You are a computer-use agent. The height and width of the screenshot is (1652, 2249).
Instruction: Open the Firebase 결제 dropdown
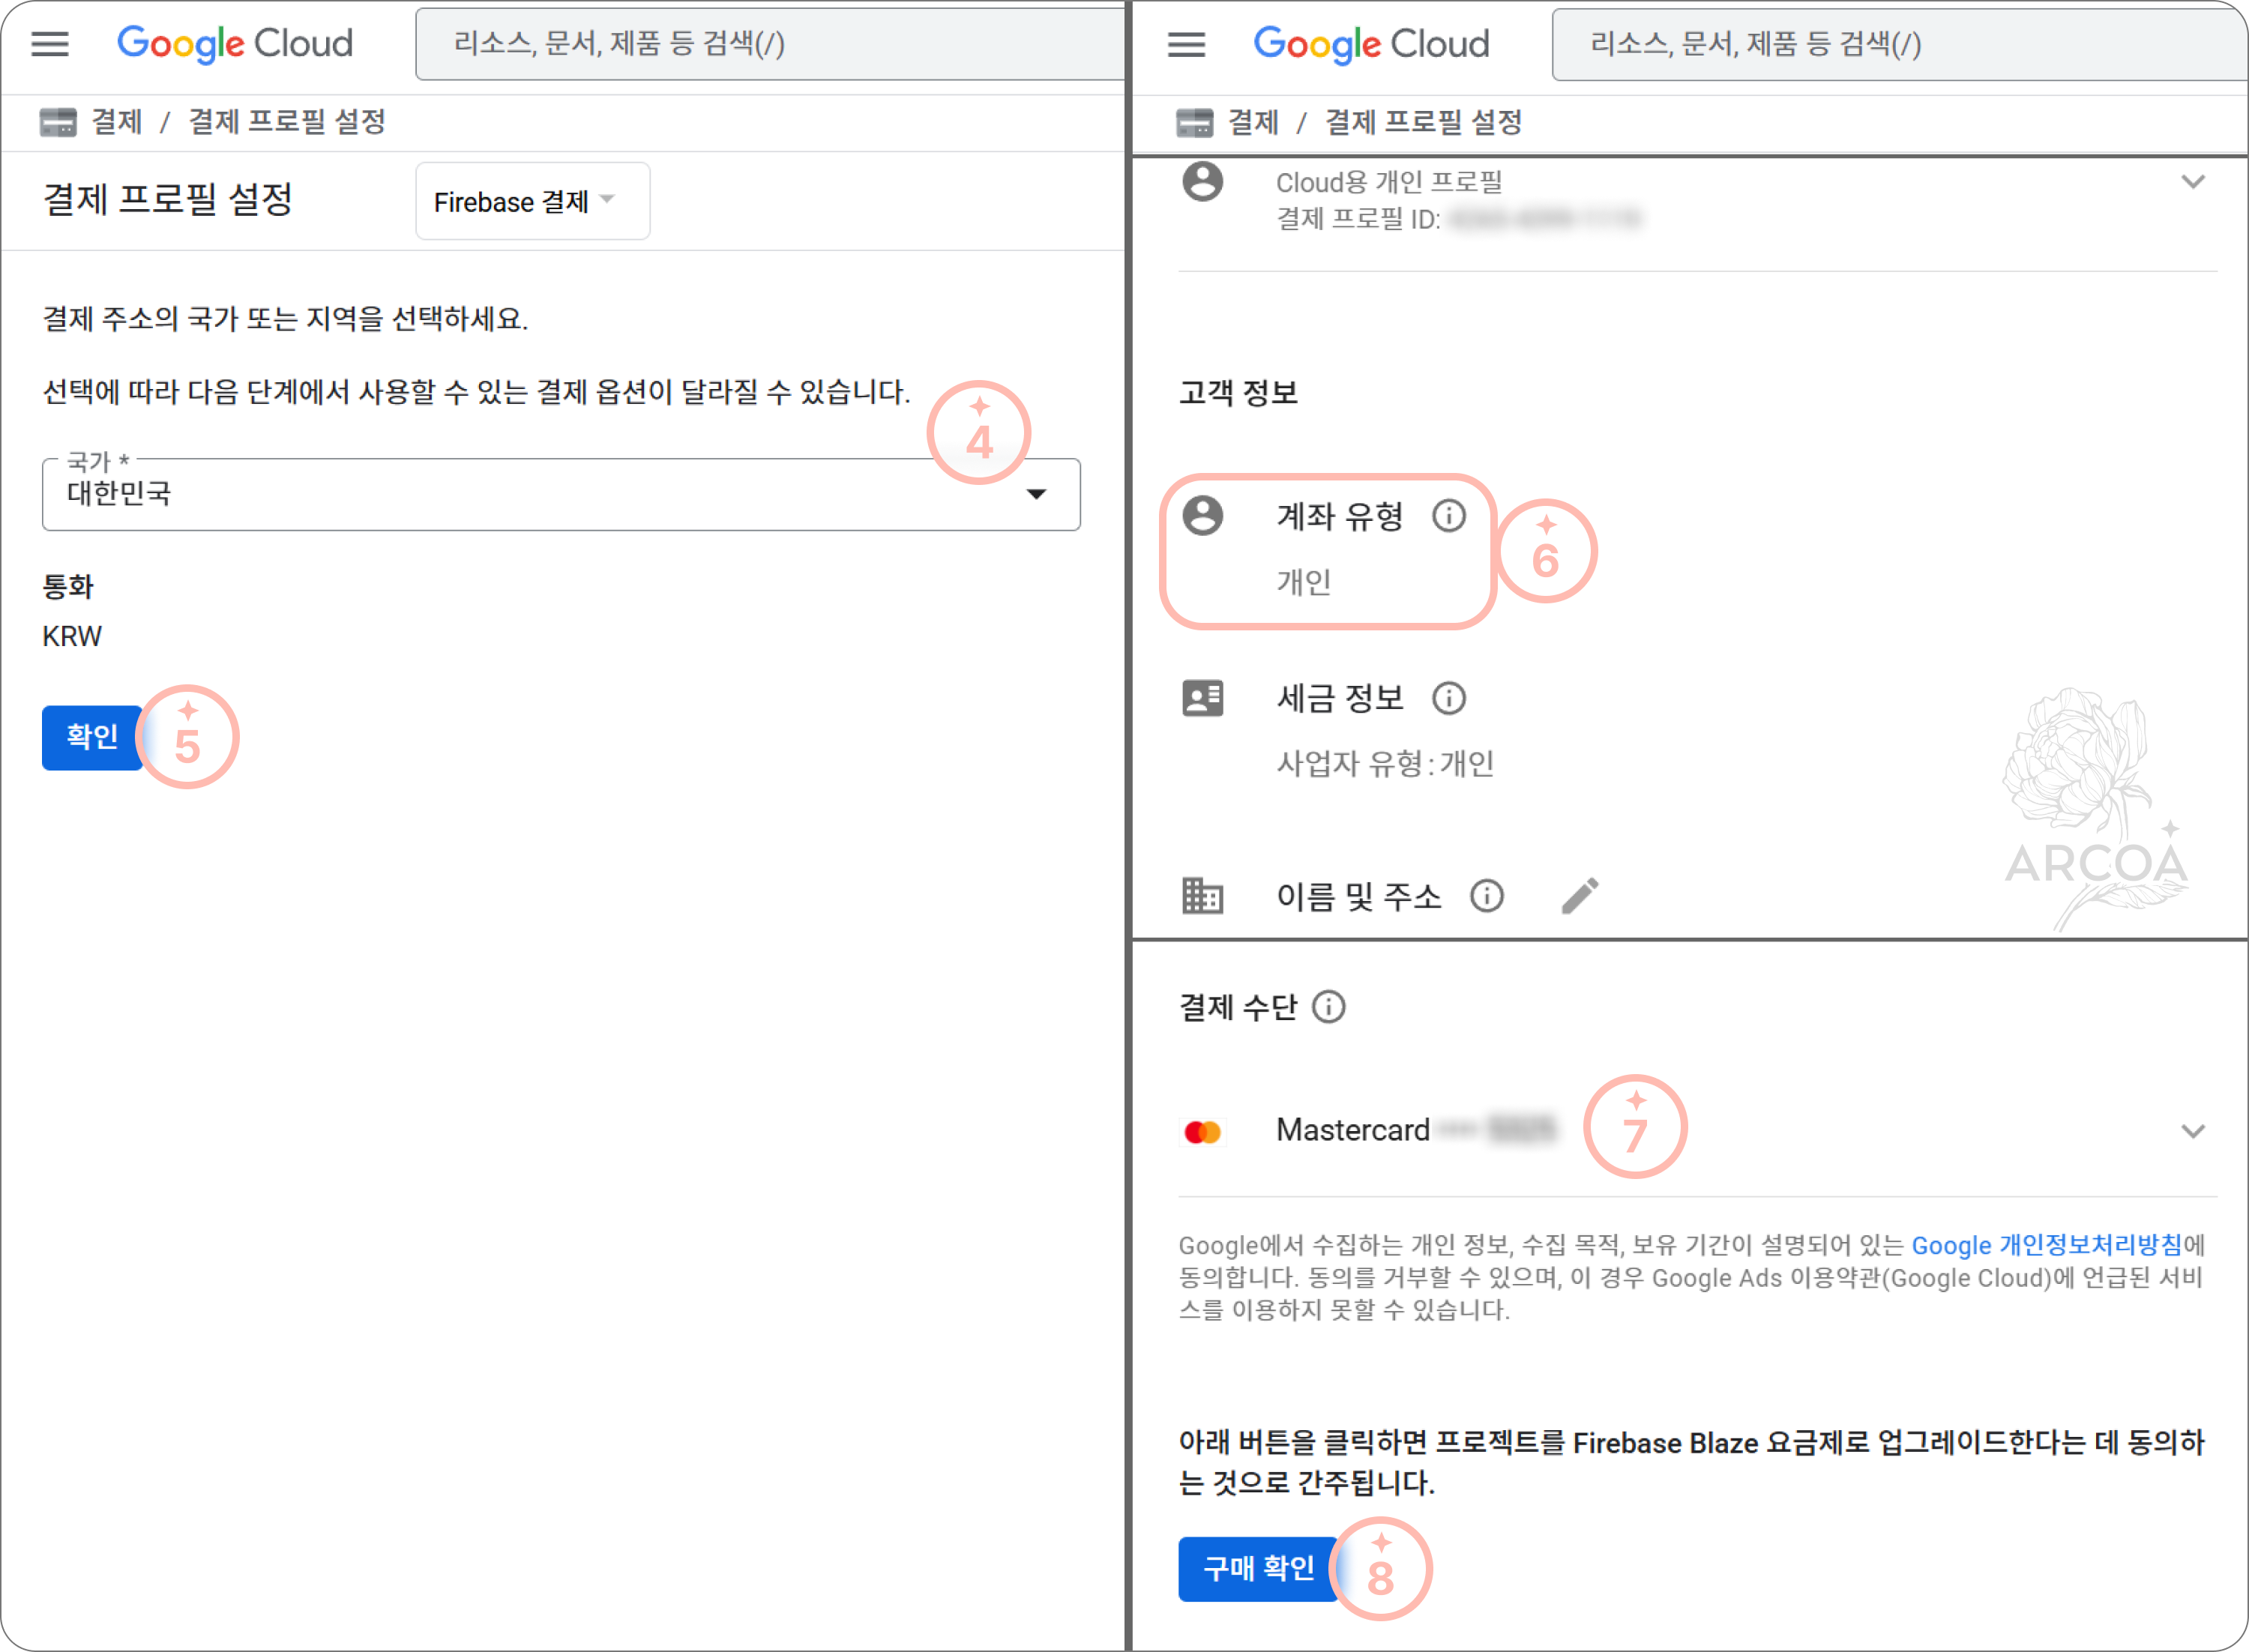click(532, 201)
